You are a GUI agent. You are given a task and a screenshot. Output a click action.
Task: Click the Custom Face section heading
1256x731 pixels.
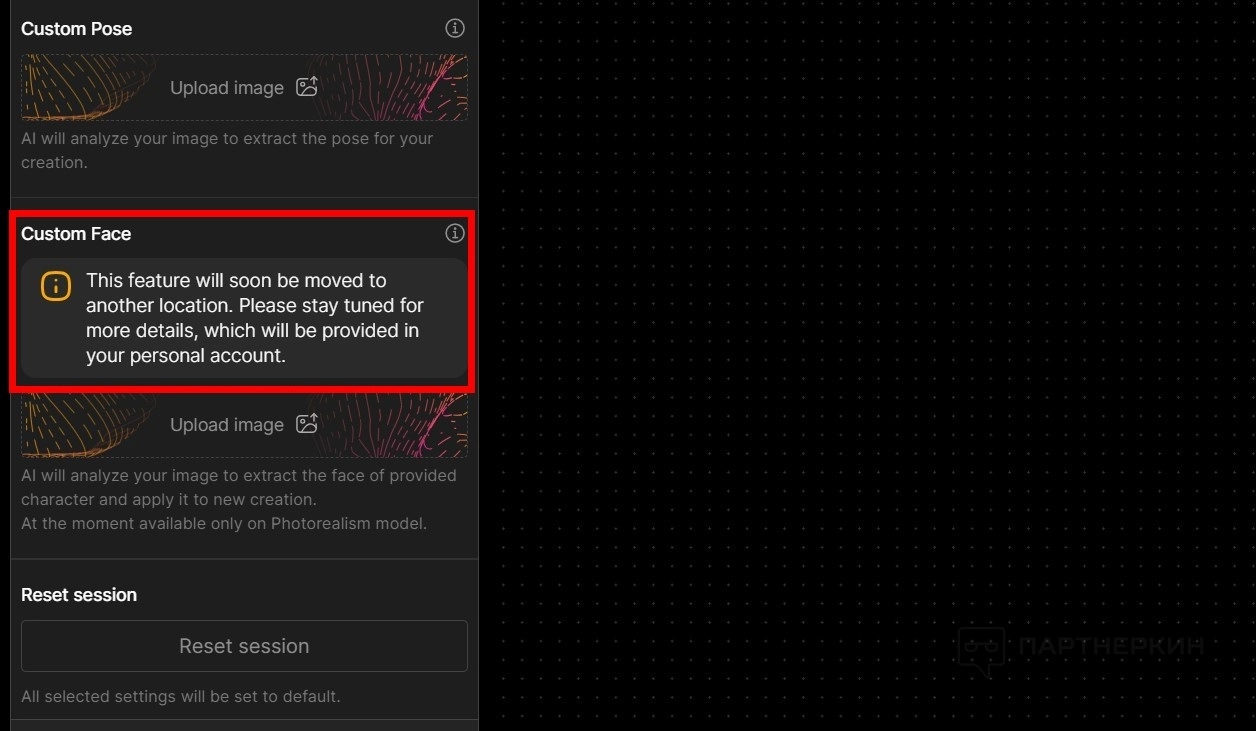[x=76, y=234]
